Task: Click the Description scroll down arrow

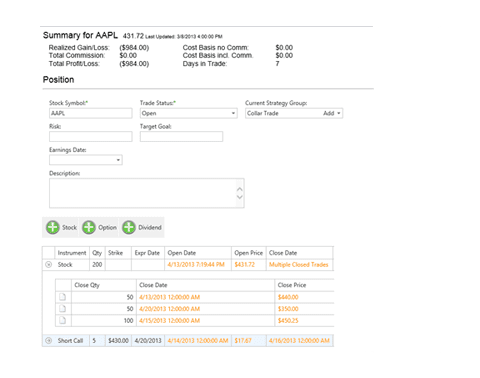Action: (240, 197)
